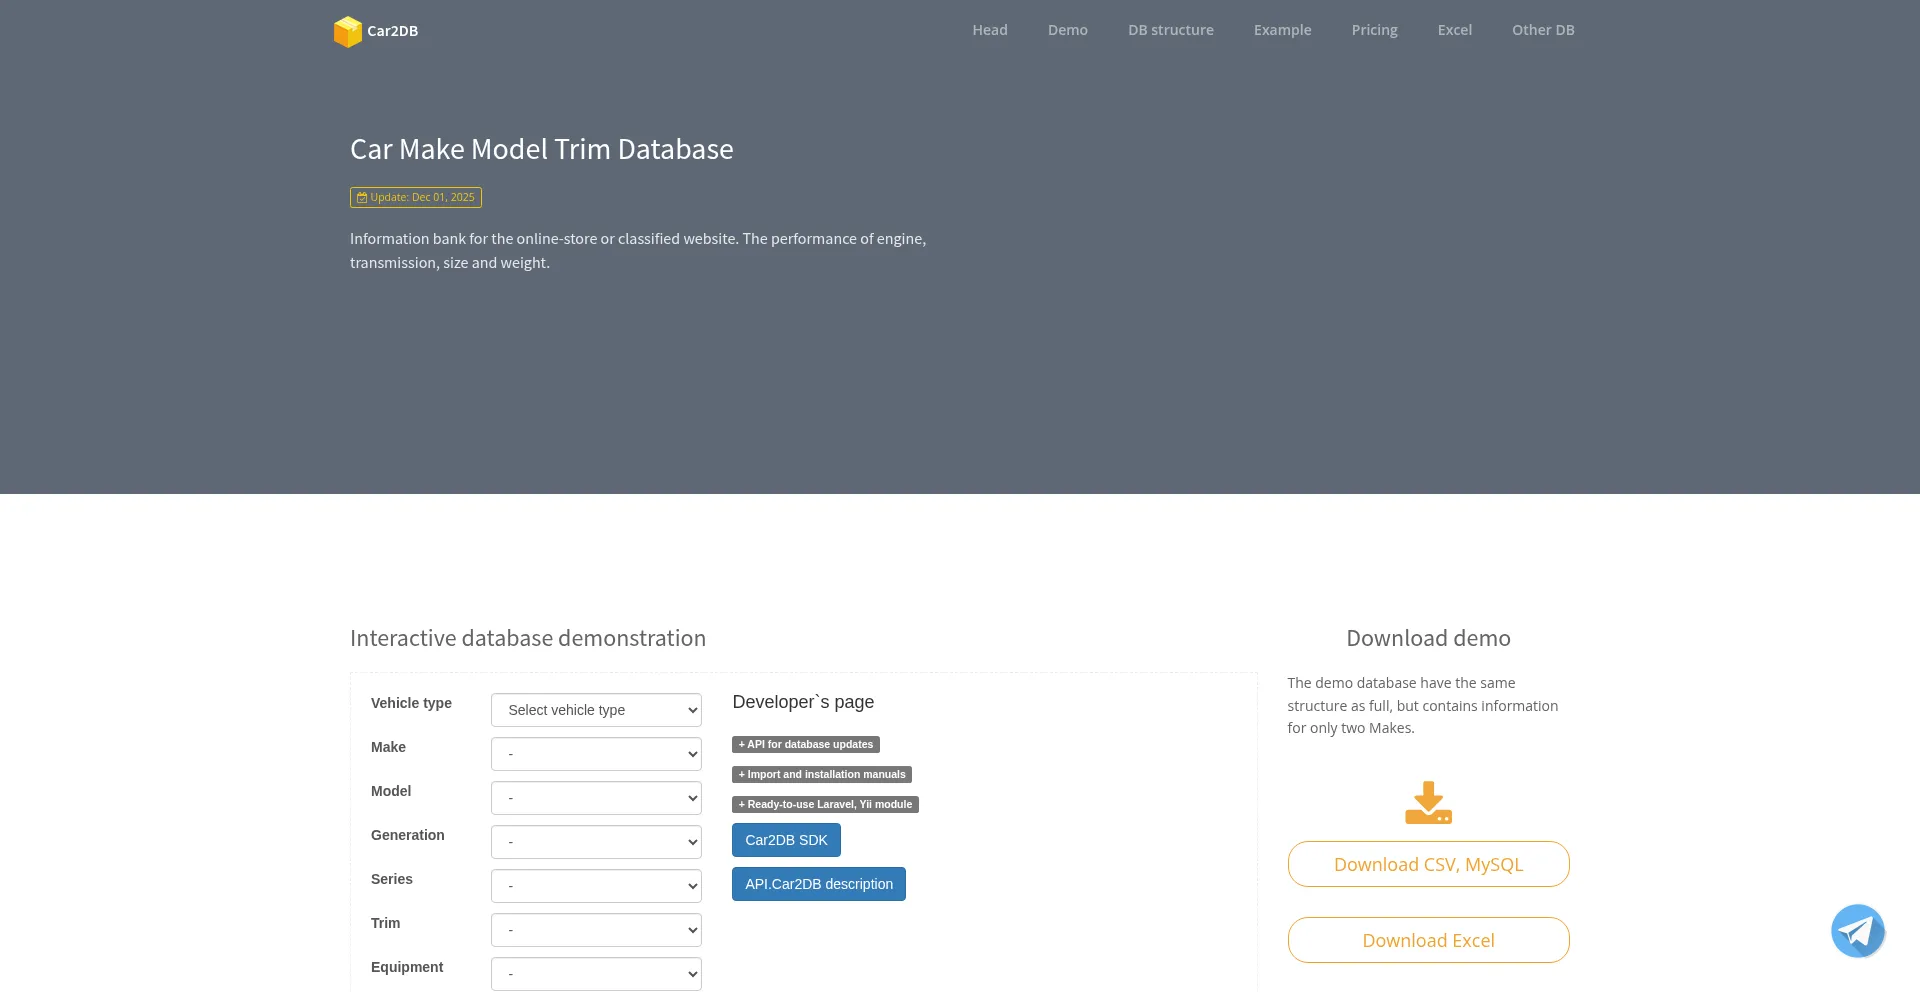
Task: Click the Car2DB yellow cube logo
Action: click(348, 31)
